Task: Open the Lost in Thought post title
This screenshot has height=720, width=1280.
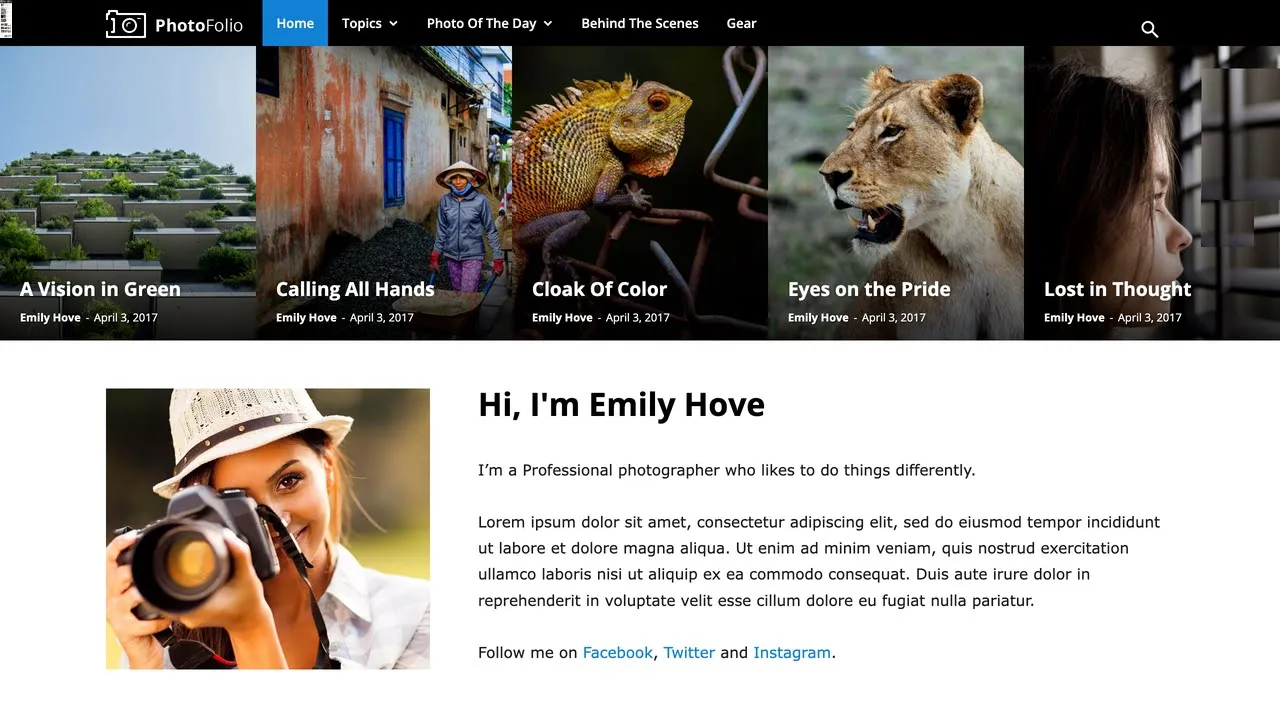Action: click(x=1117, y=289)
